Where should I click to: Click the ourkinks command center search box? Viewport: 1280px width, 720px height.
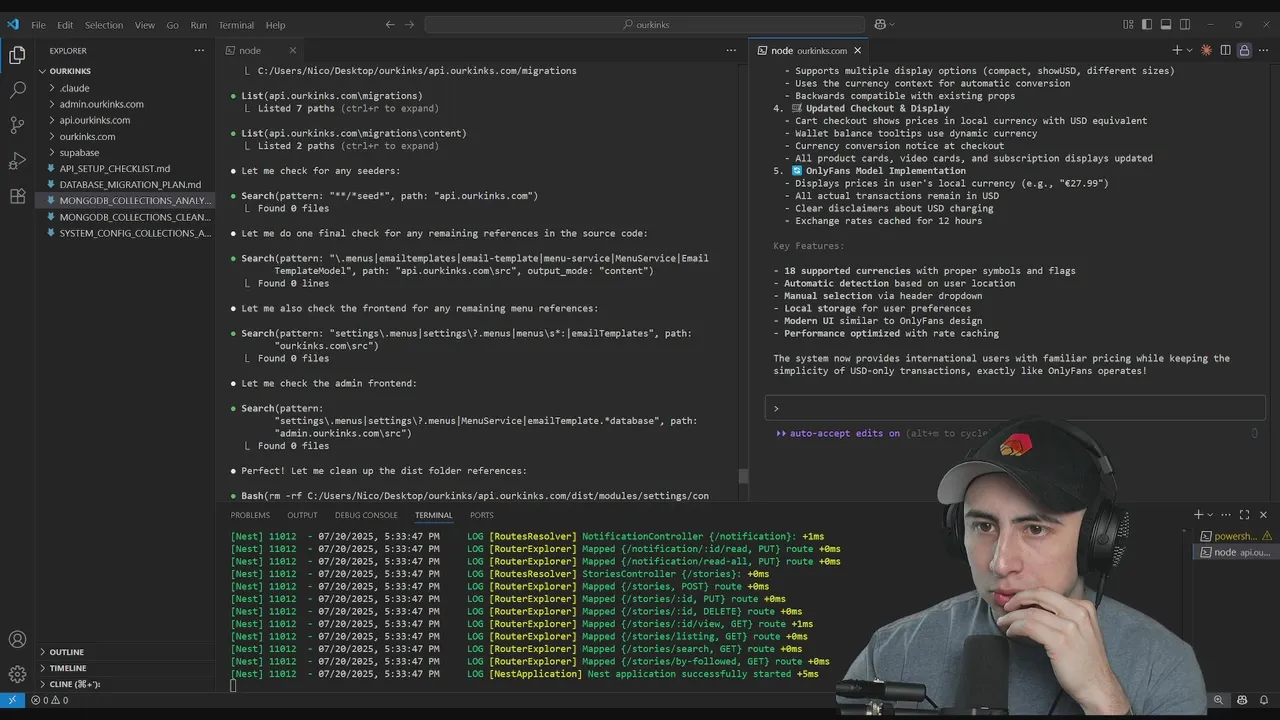point(645,25)
